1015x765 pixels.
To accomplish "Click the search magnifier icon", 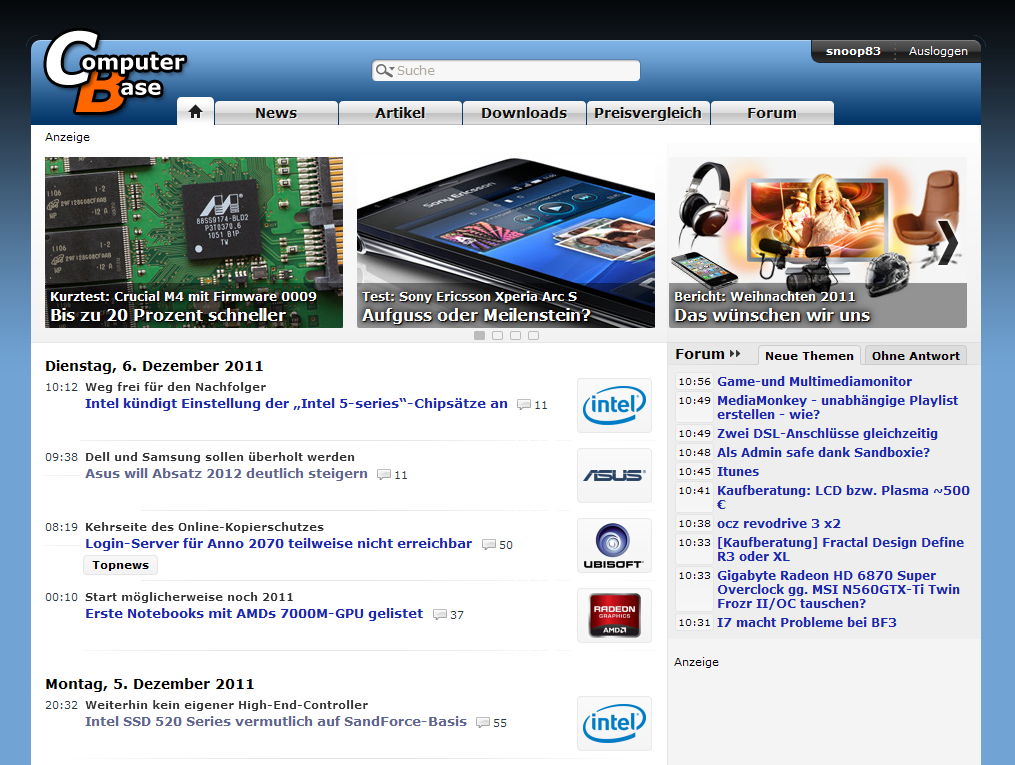I will 385,71.
